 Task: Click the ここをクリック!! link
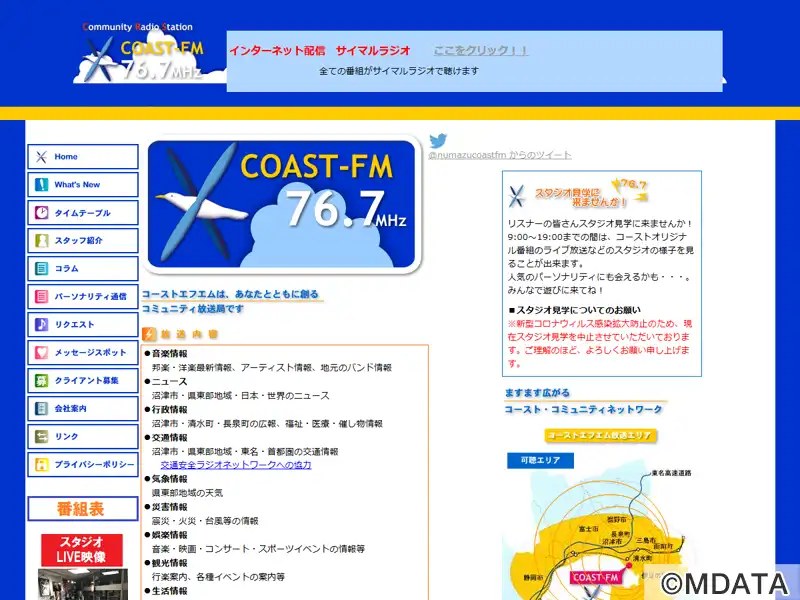point(480,51)
